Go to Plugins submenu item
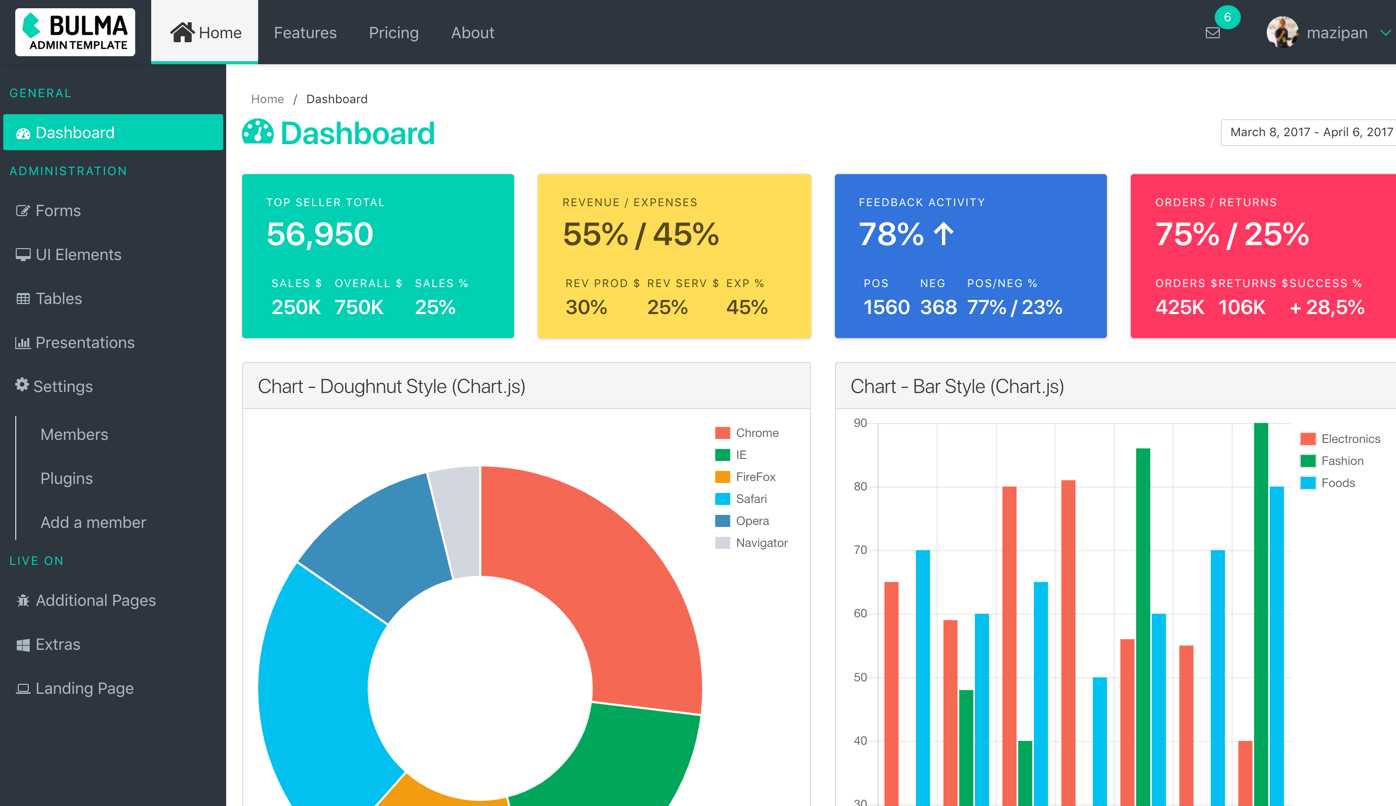Screen dimensions: 1396x806 [x=66, y=479]
